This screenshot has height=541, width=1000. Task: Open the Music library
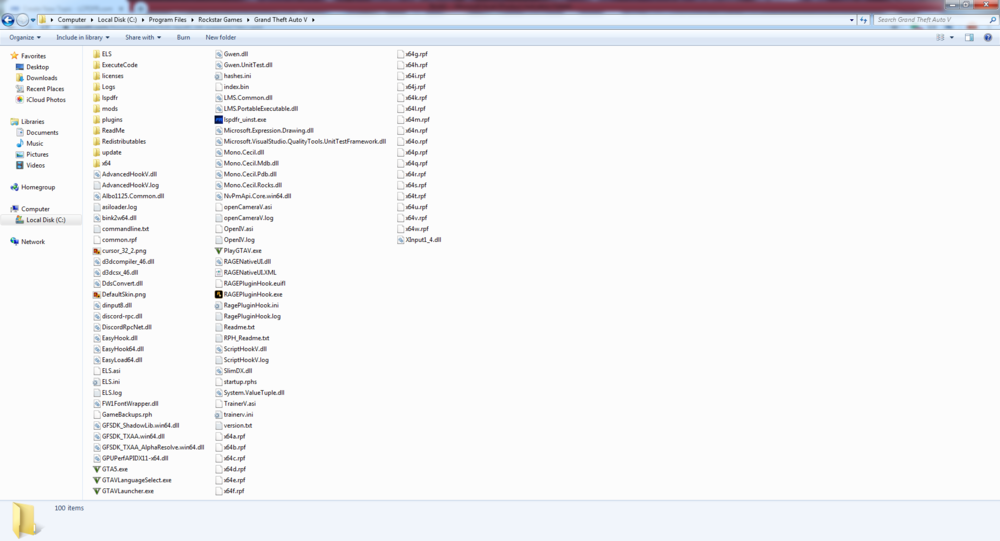point(34,144)
